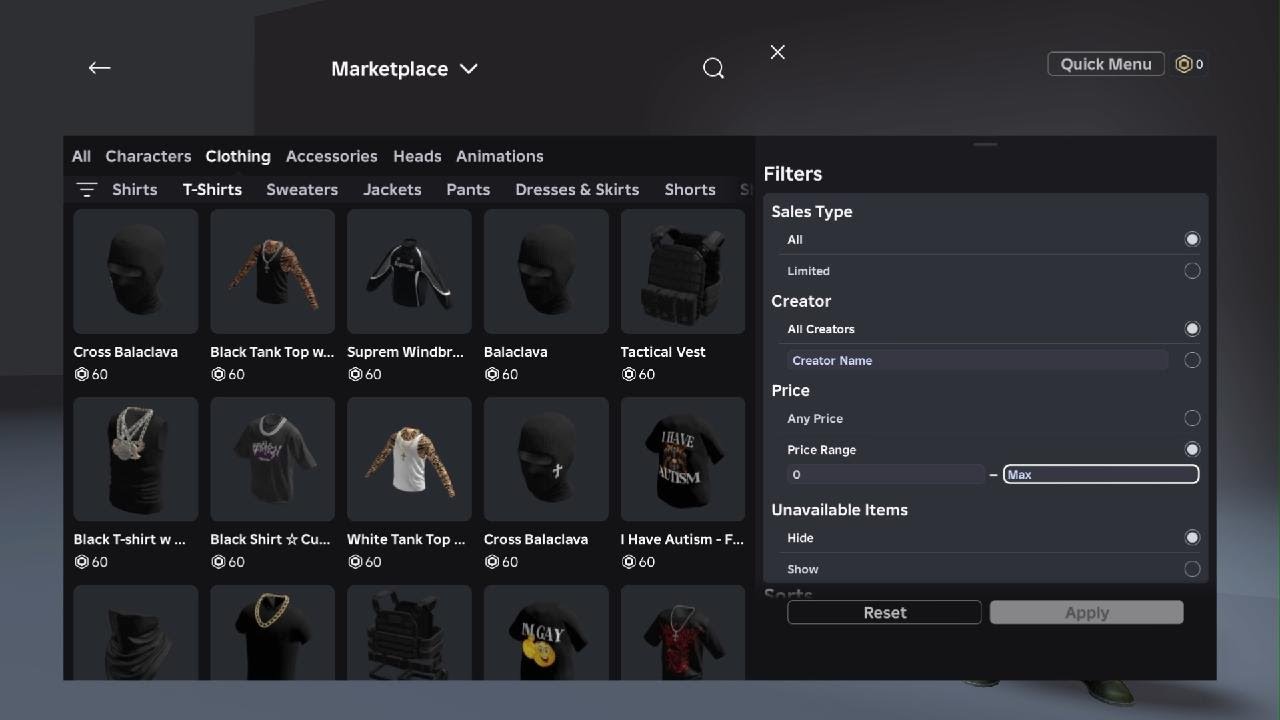Switch to the Clothing tab

pos(238,156)
